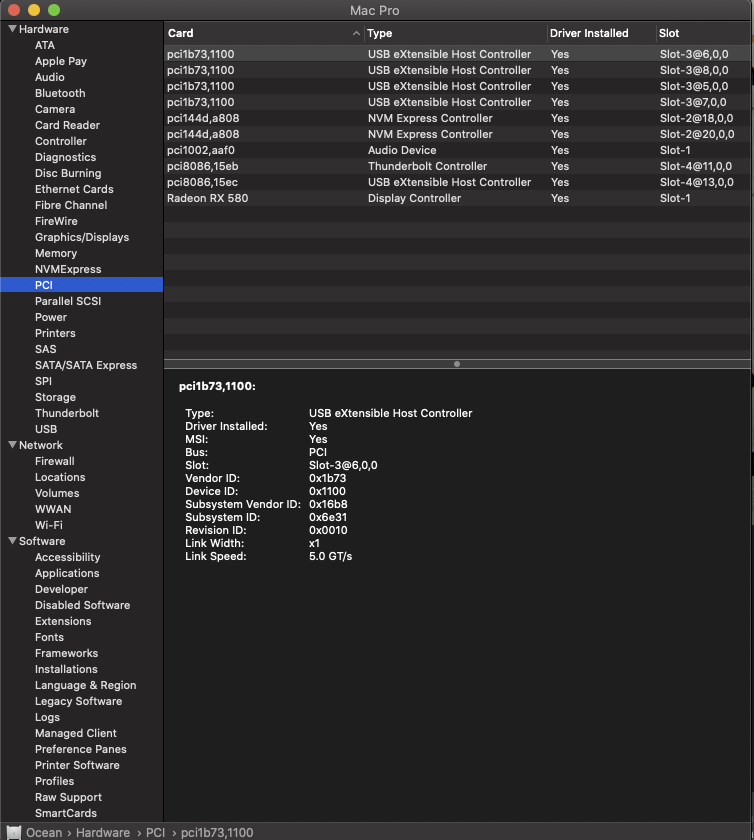Select Memory in the sidebar
754x840 pixels.
click(x=56, y=253)
